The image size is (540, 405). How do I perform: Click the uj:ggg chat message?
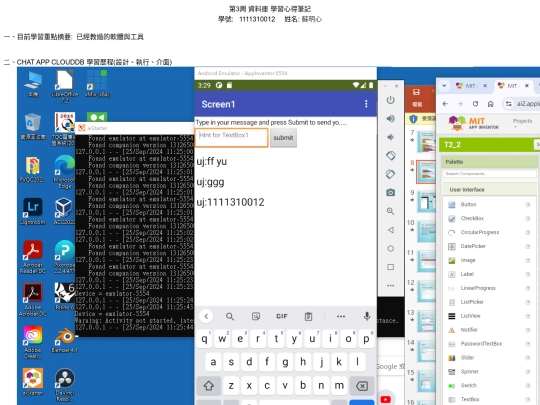pyautogui.click(x=210, y=182)
